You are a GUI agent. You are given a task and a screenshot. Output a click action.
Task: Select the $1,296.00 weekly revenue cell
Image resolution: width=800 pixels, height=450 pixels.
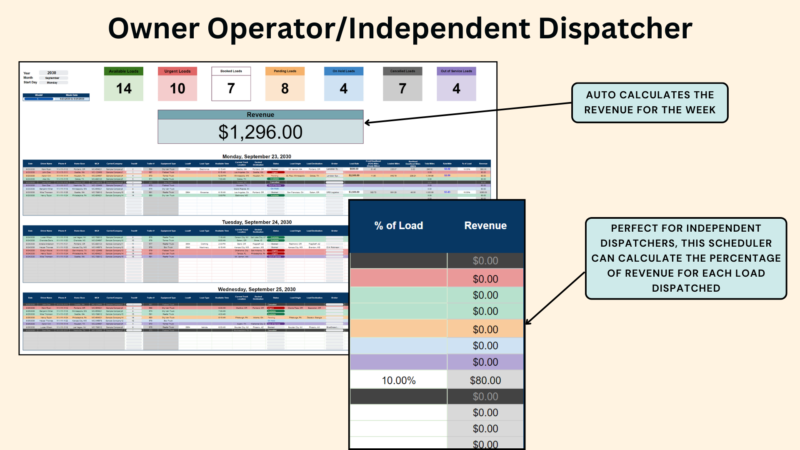(x=260, y=132)
